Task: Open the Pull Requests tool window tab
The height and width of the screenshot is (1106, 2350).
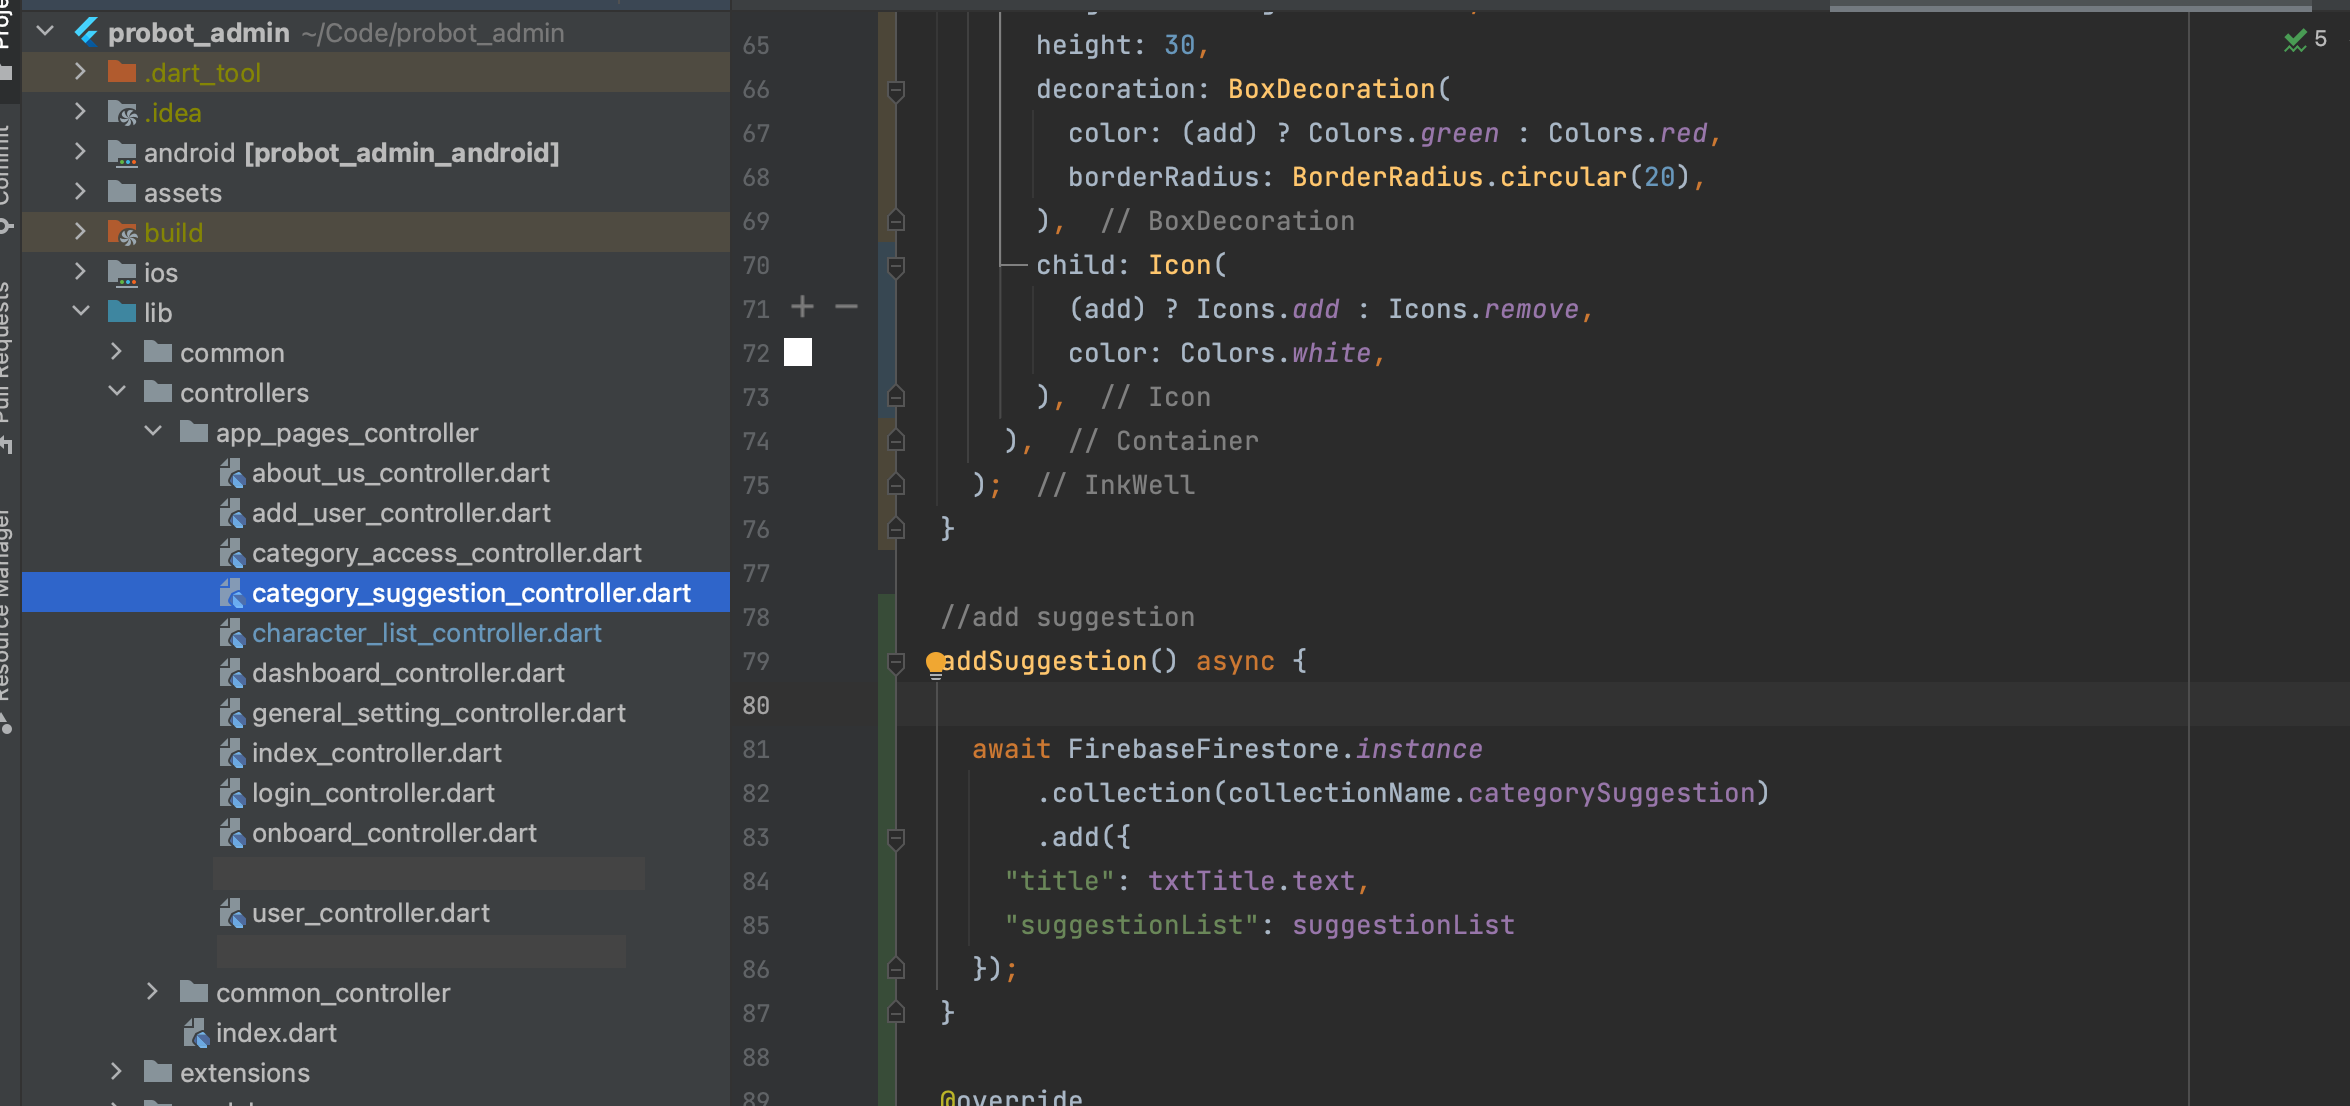Action: pyautogui.click(x=6, y=360)
